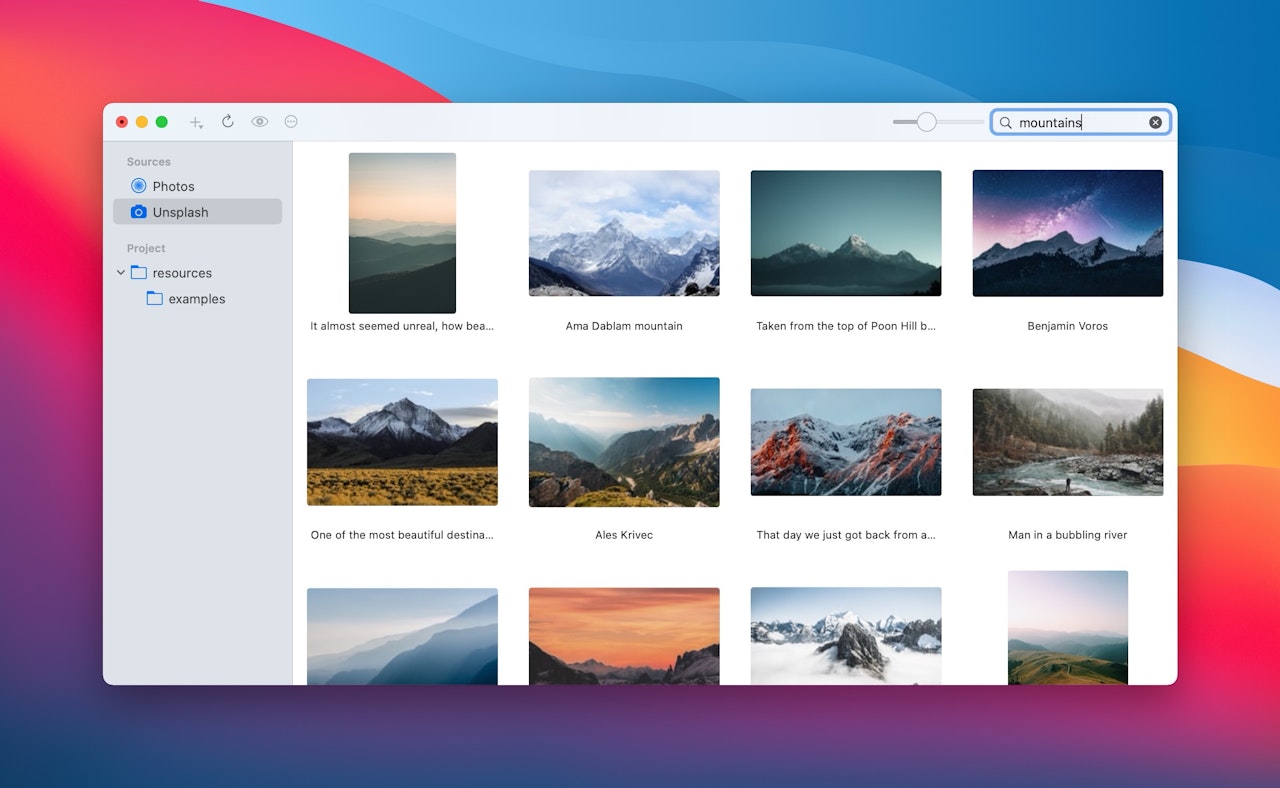Focus the search field containing "mountains"
This screenshot has height=788, width=1280.
pos(1080,122)
